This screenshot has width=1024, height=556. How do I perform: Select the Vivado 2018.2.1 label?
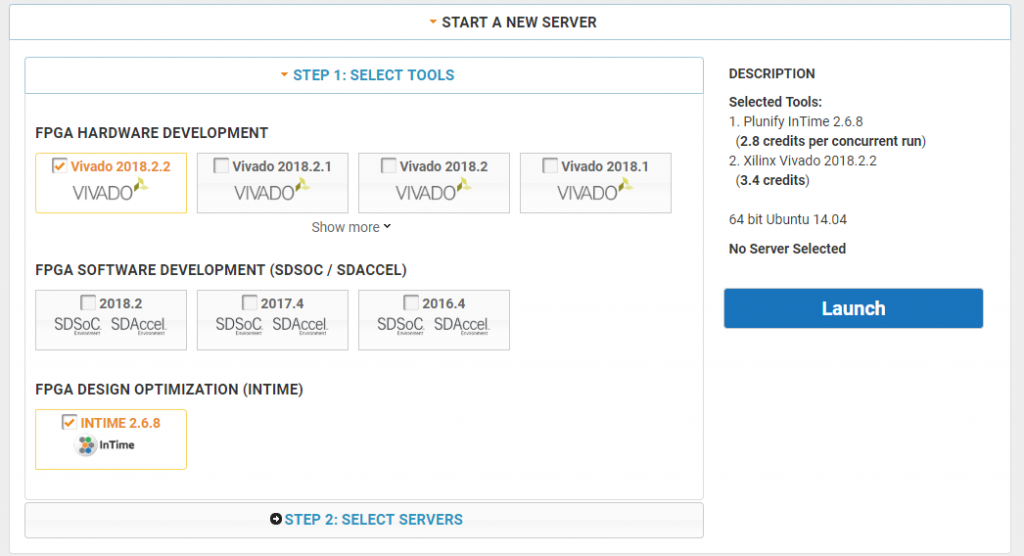click(282, 167)
